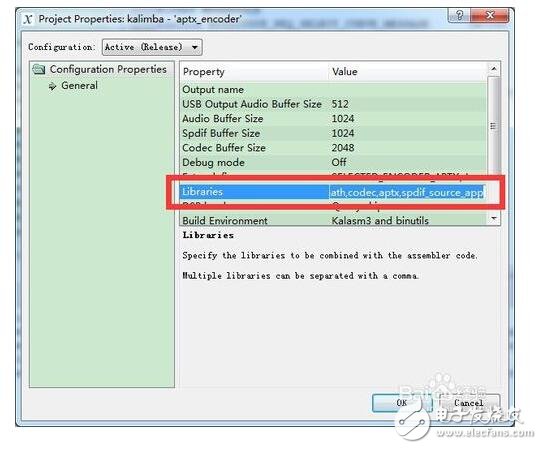This screenshot has width=542, height=449.
Task: Click the Codec Buffer Size value 2048
Action: pos(343,148)
